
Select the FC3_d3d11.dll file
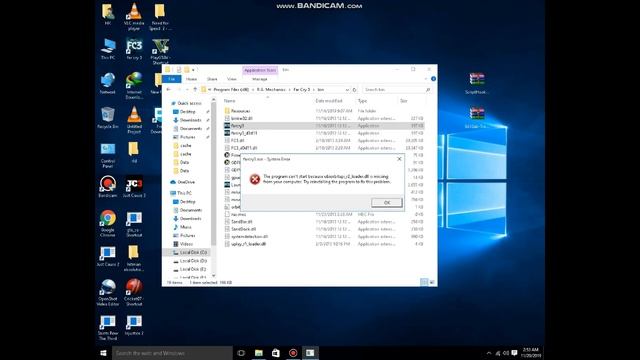[x=244, y=148]
